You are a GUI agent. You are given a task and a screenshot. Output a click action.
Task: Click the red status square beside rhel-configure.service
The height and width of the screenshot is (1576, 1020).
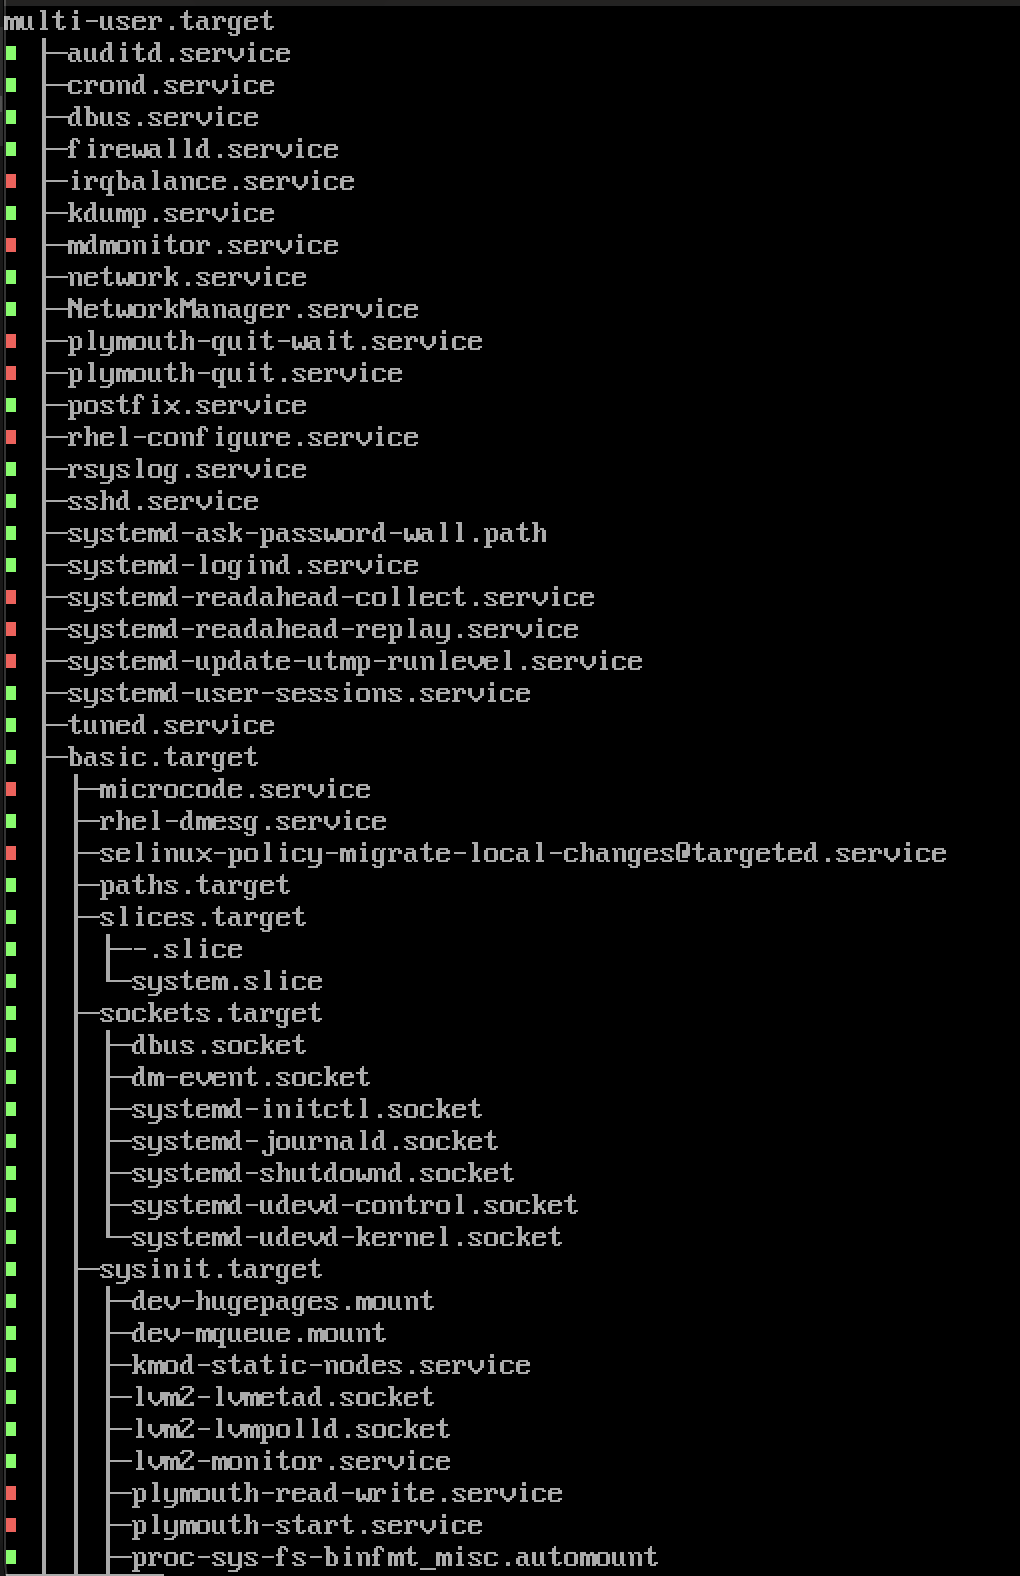(11, 438)
